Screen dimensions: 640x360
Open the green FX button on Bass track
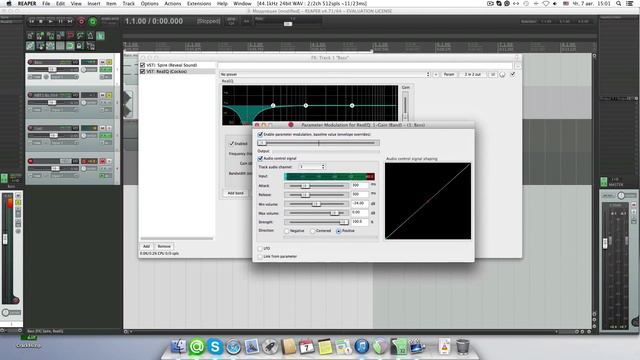[105, 69]
